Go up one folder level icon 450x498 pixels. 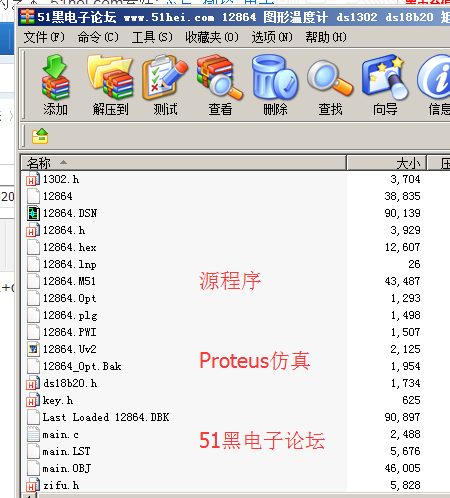[40, 136]
